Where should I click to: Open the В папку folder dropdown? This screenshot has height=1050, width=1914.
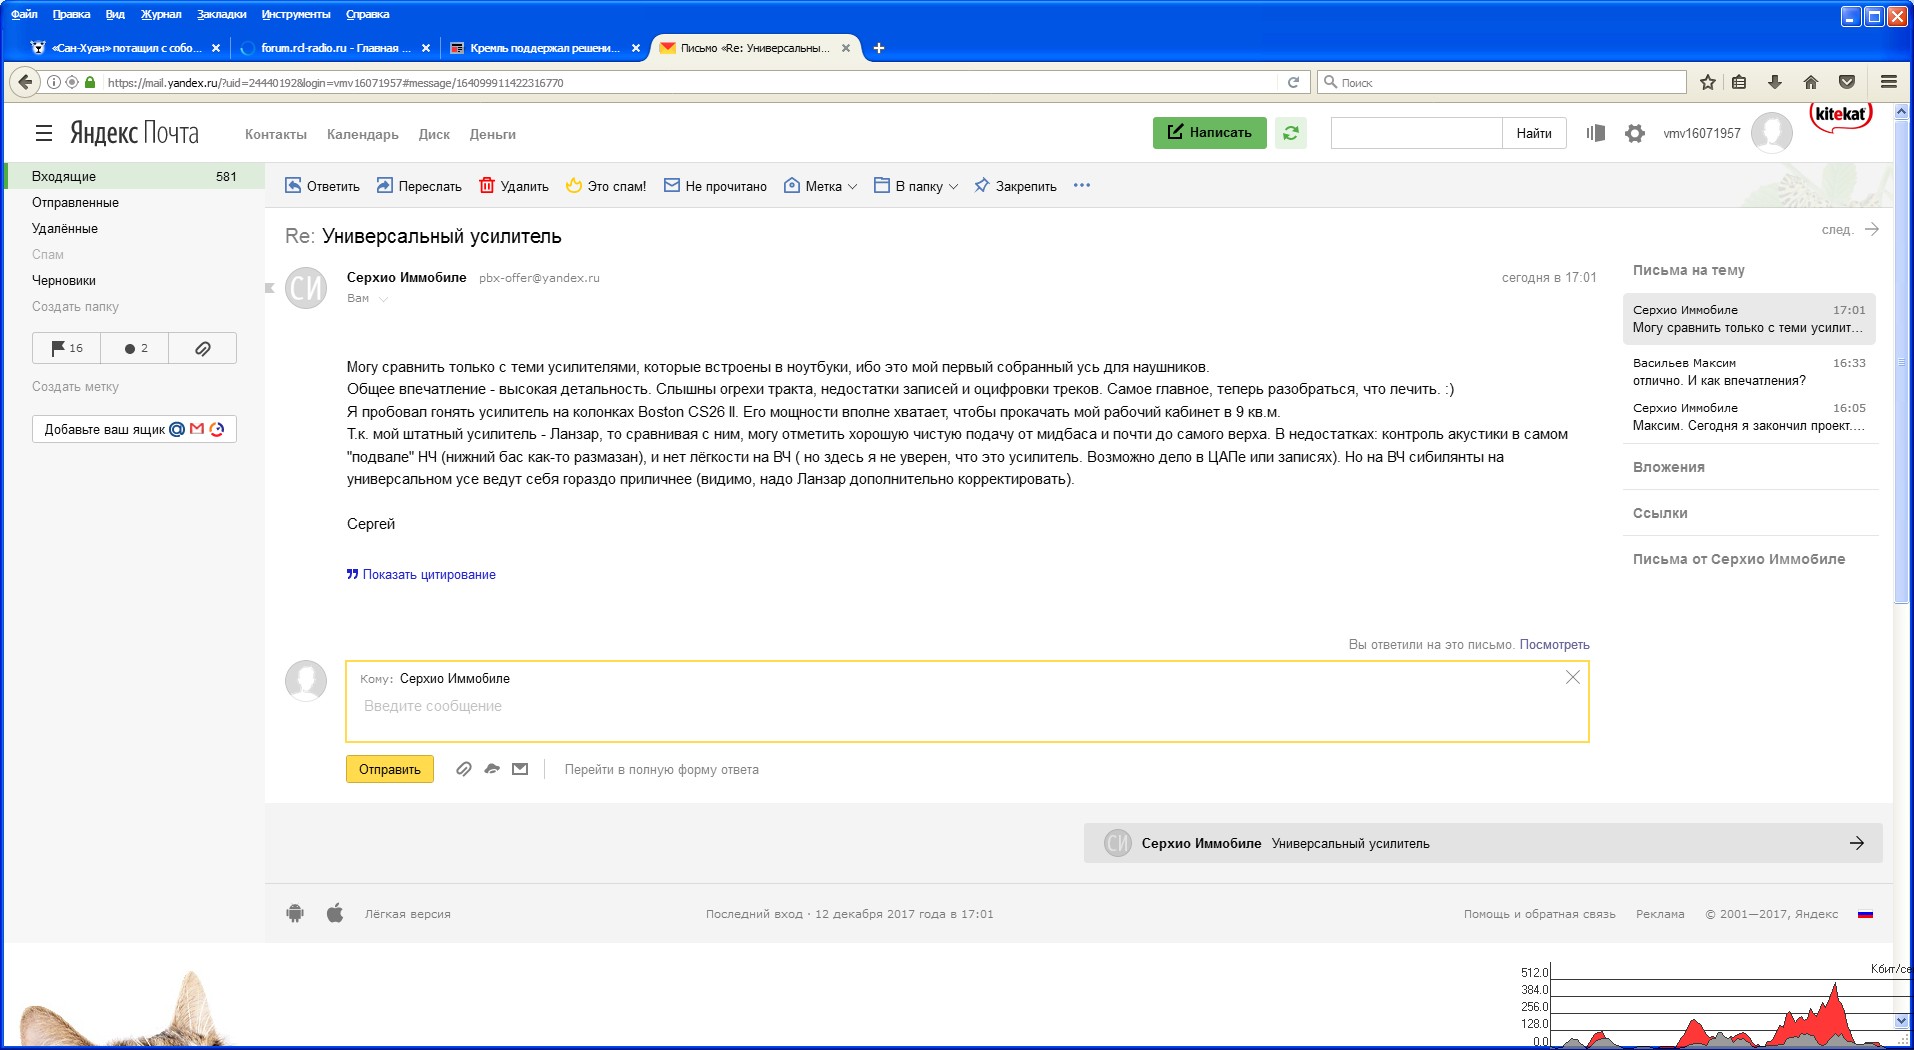pos(916,186)
